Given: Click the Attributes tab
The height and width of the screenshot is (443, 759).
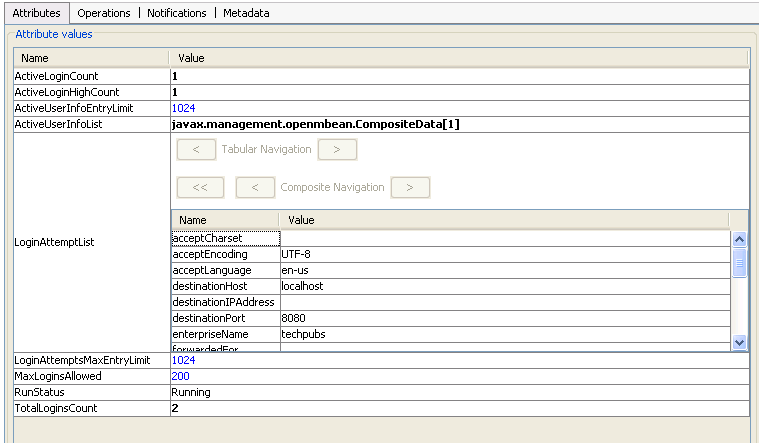Looking at the screenshot, I should tap(36, 13).
